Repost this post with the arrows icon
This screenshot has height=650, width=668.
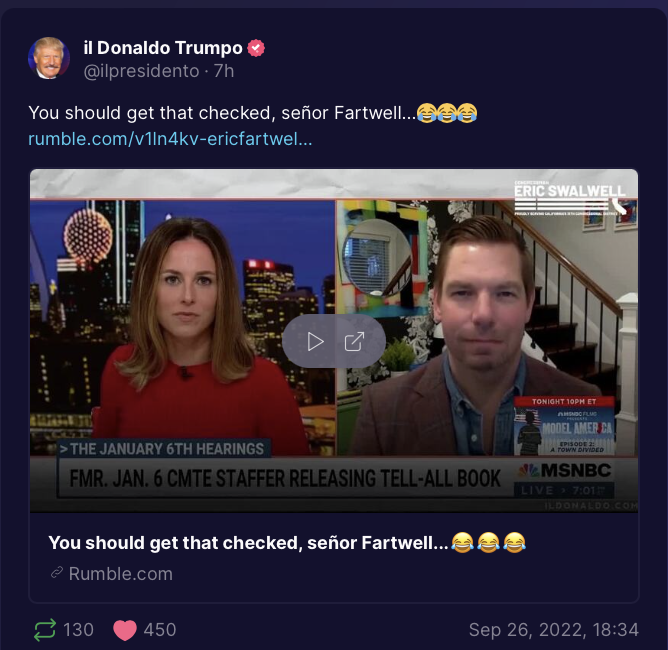[44, 630]
